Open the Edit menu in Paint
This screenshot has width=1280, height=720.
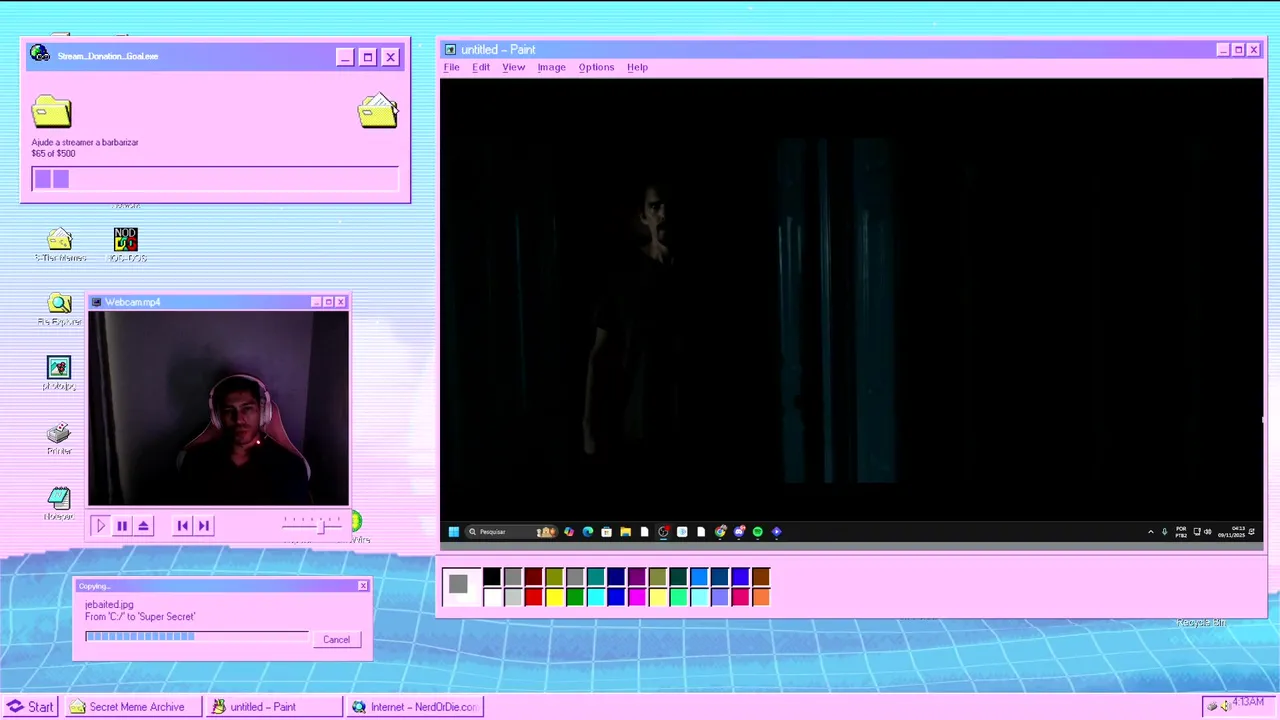click(x=481, y=67)
